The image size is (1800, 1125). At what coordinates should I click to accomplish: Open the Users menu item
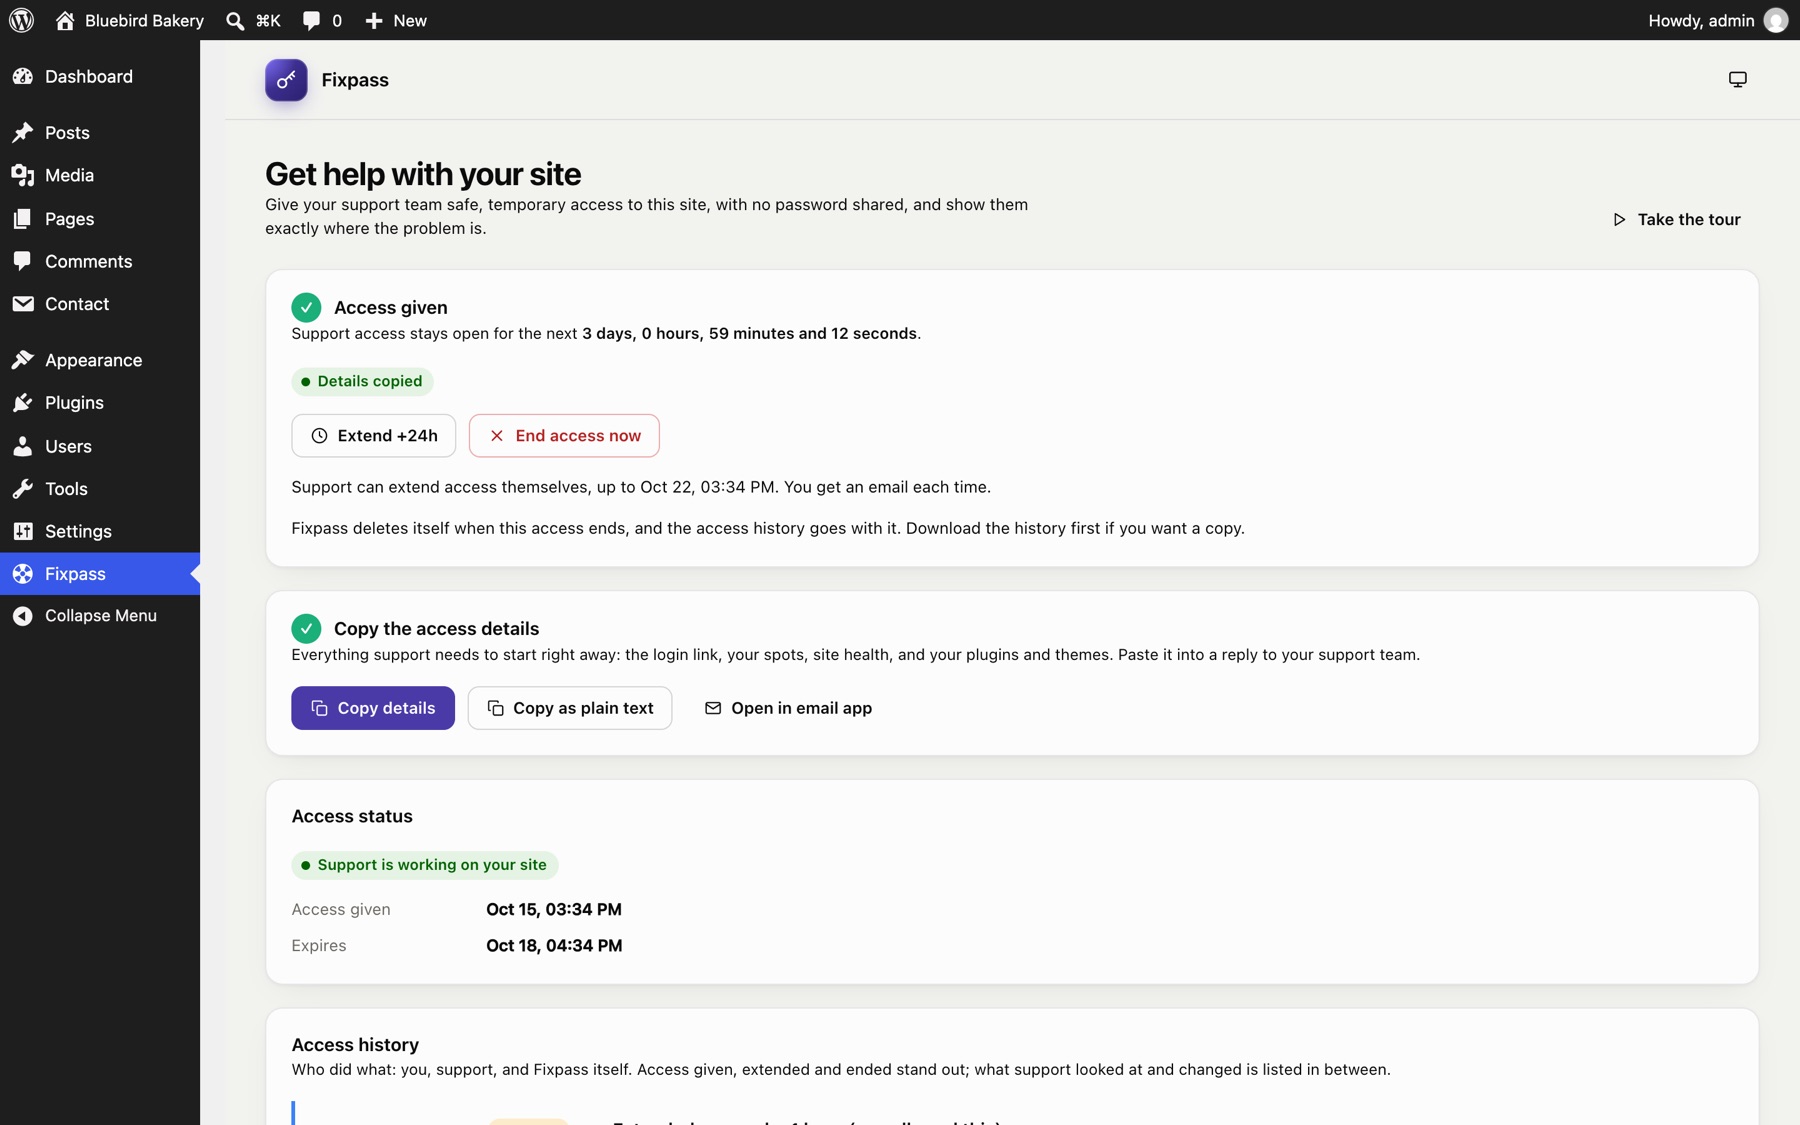pos(100,446)
